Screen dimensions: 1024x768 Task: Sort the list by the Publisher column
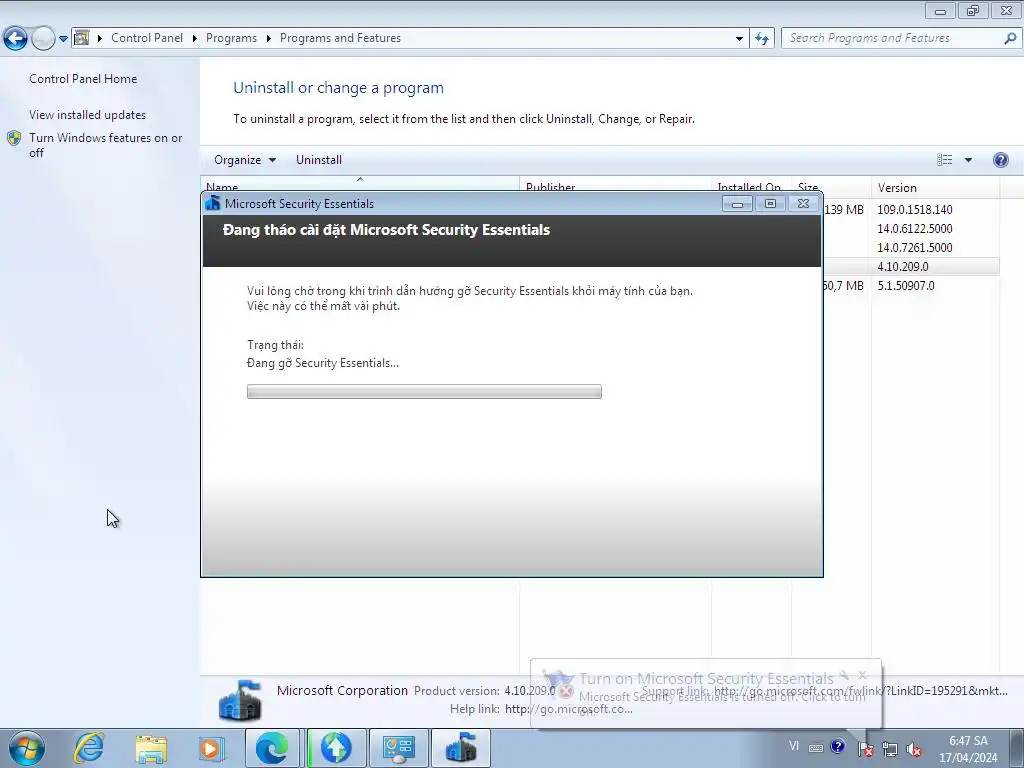coord(615,184)
